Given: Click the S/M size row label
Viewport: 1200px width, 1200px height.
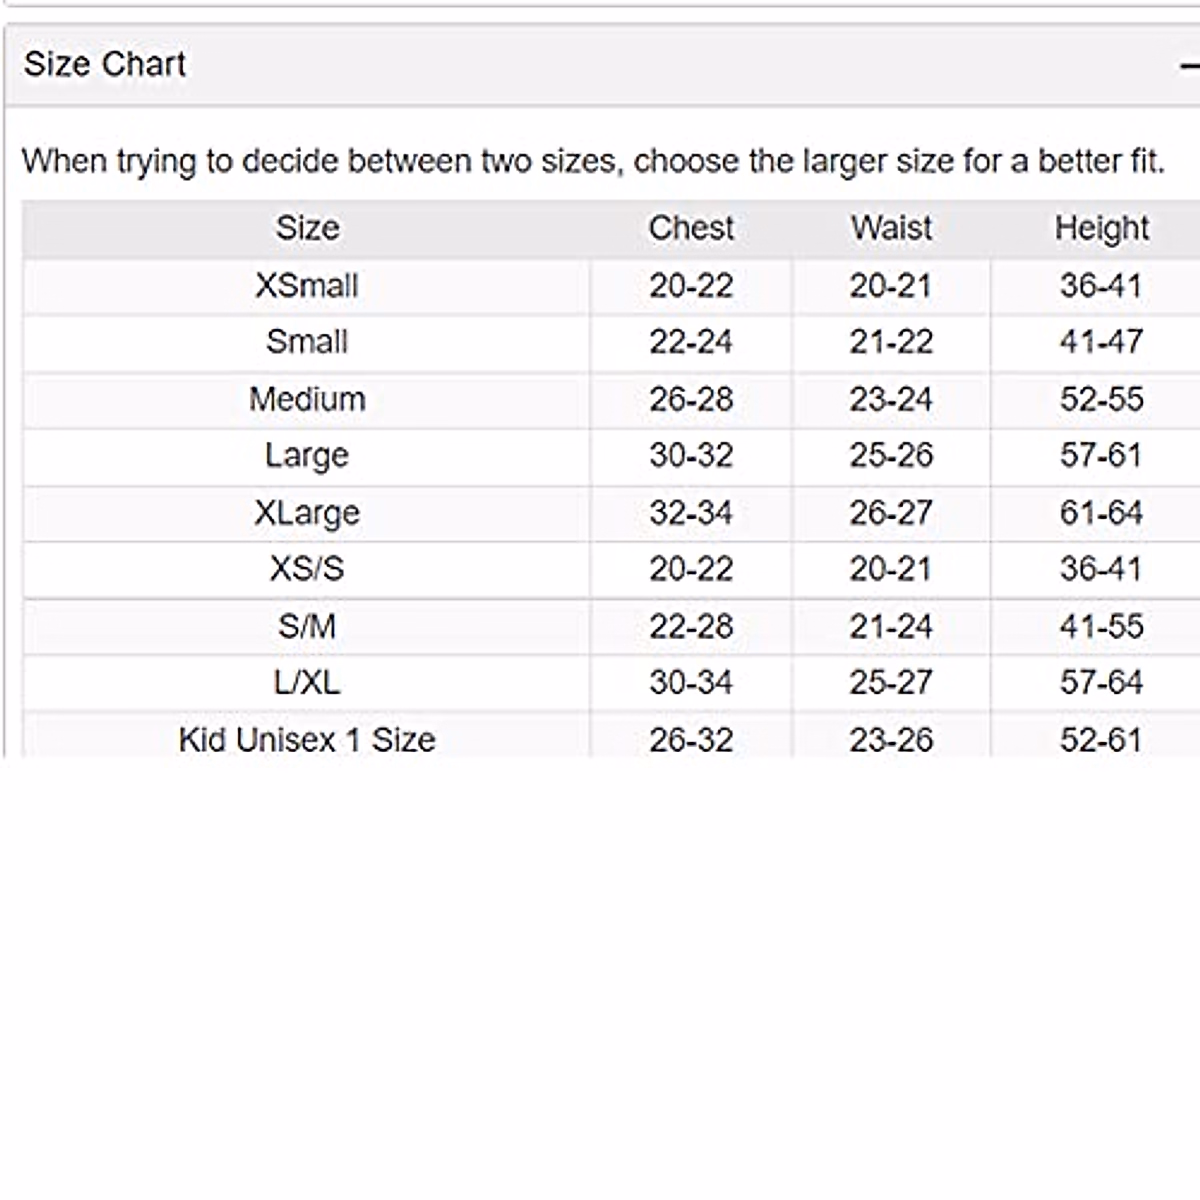Looking at the screenshot, I should click(307, 626).
